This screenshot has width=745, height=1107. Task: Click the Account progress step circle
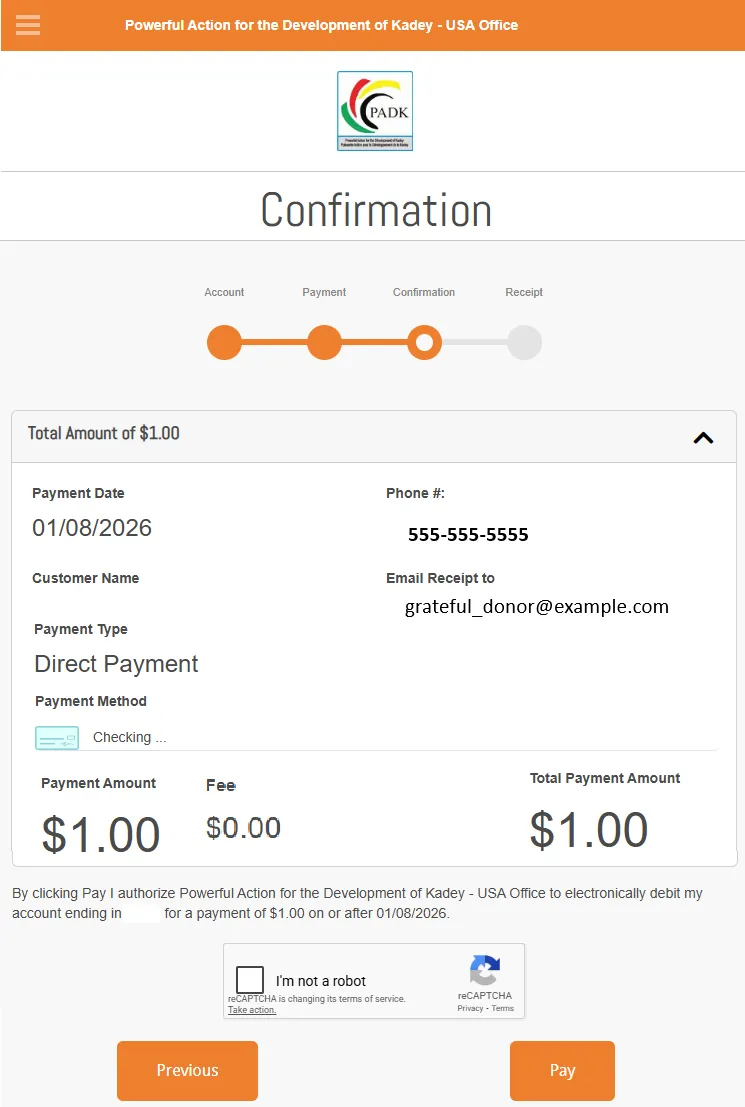[224, 342]
